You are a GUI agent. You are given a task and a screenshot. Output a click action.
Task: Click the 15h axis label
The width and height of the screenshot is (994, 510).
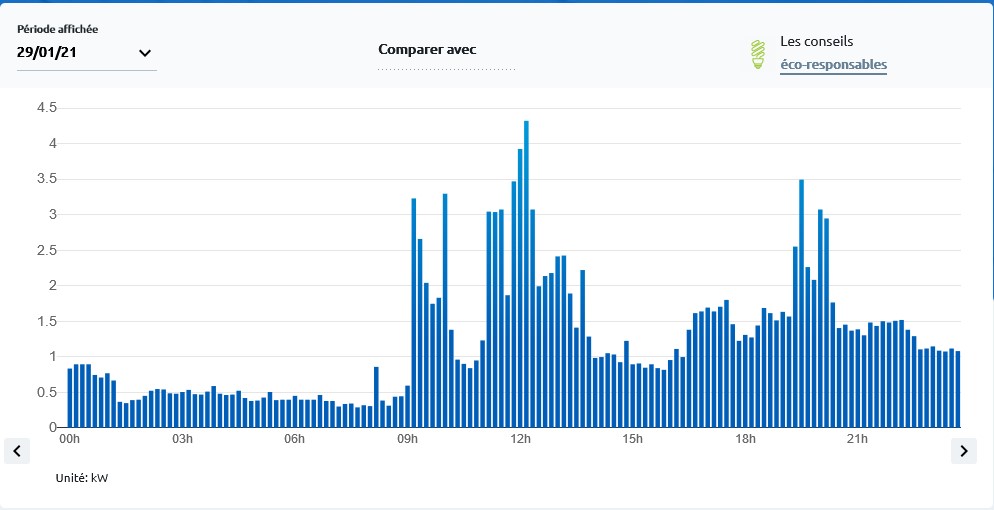pos(633,439)
